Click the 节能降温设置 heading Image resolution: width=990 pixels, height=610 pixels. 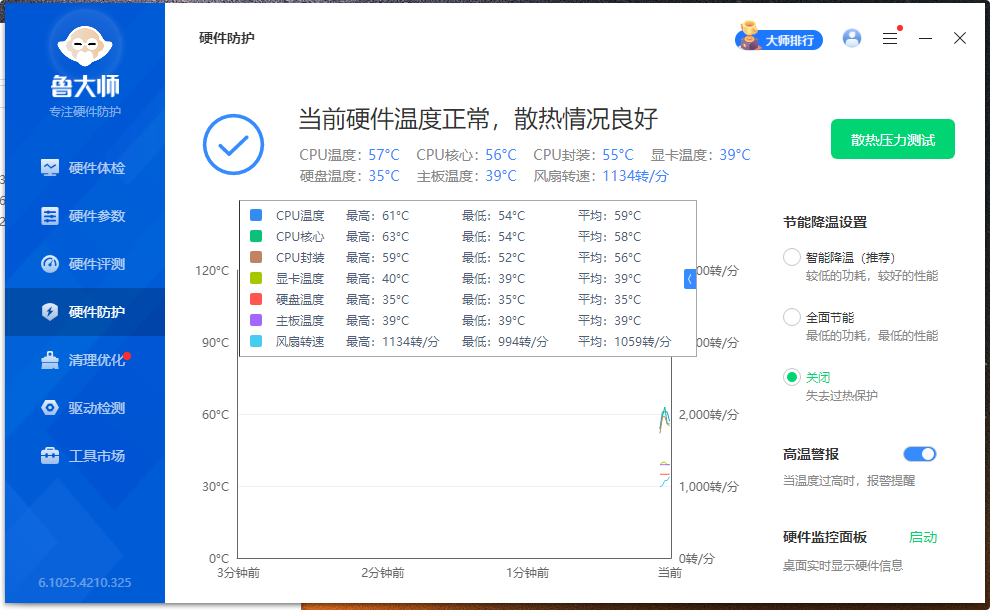(x=825, y=222)
